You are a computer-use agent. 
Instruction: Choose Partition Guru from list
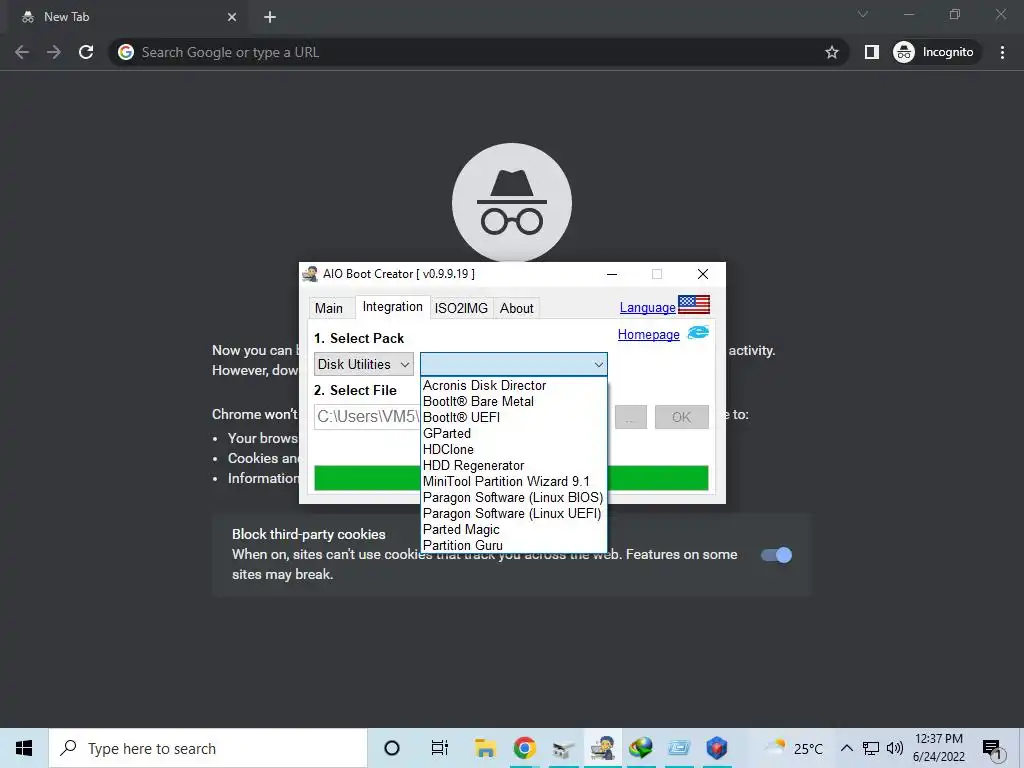pyautogui.click(x=513, y=545)
